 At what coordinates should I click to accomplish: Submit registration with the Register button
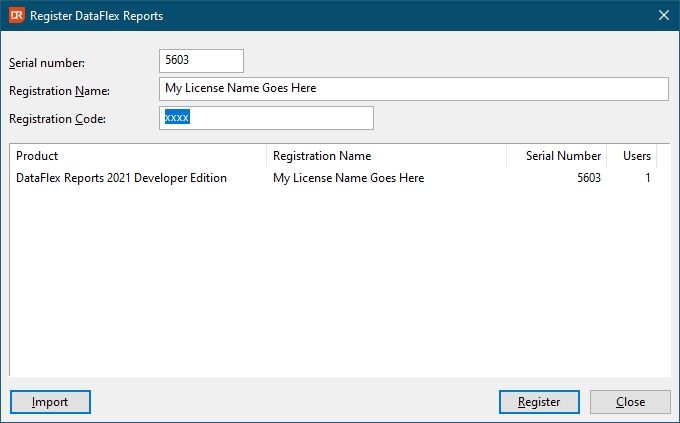point(539,402)
